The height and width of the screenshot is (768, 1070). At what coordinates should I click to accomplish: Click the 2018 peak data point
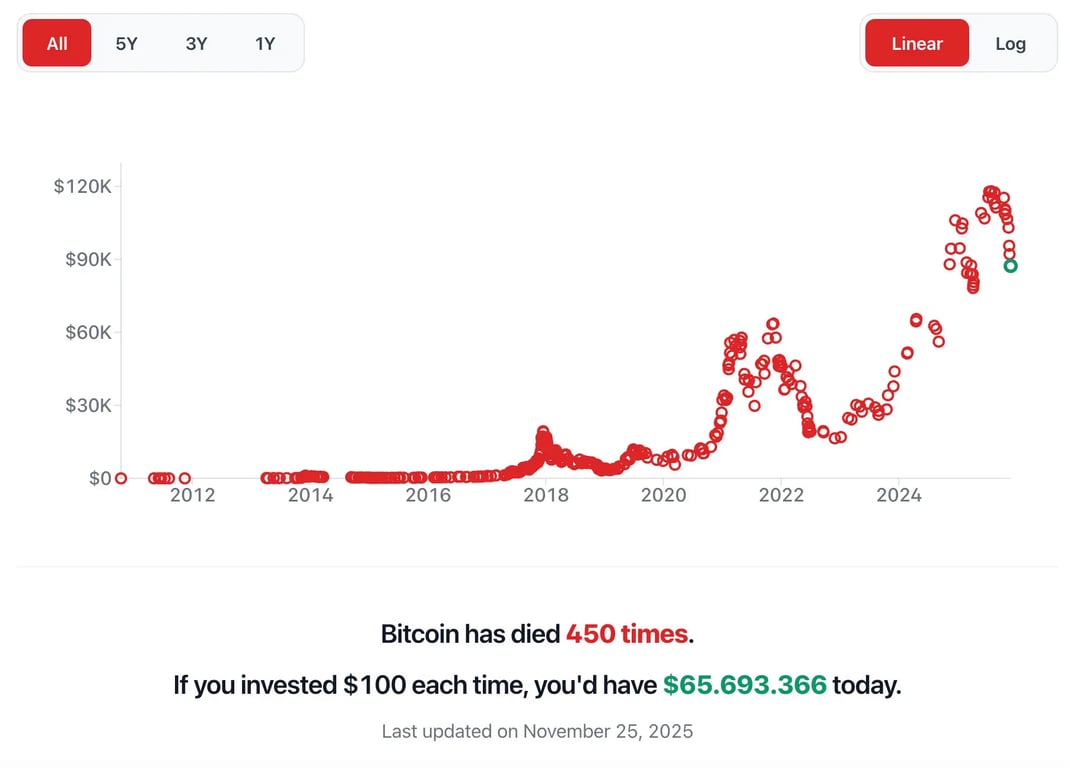point(543,431)
